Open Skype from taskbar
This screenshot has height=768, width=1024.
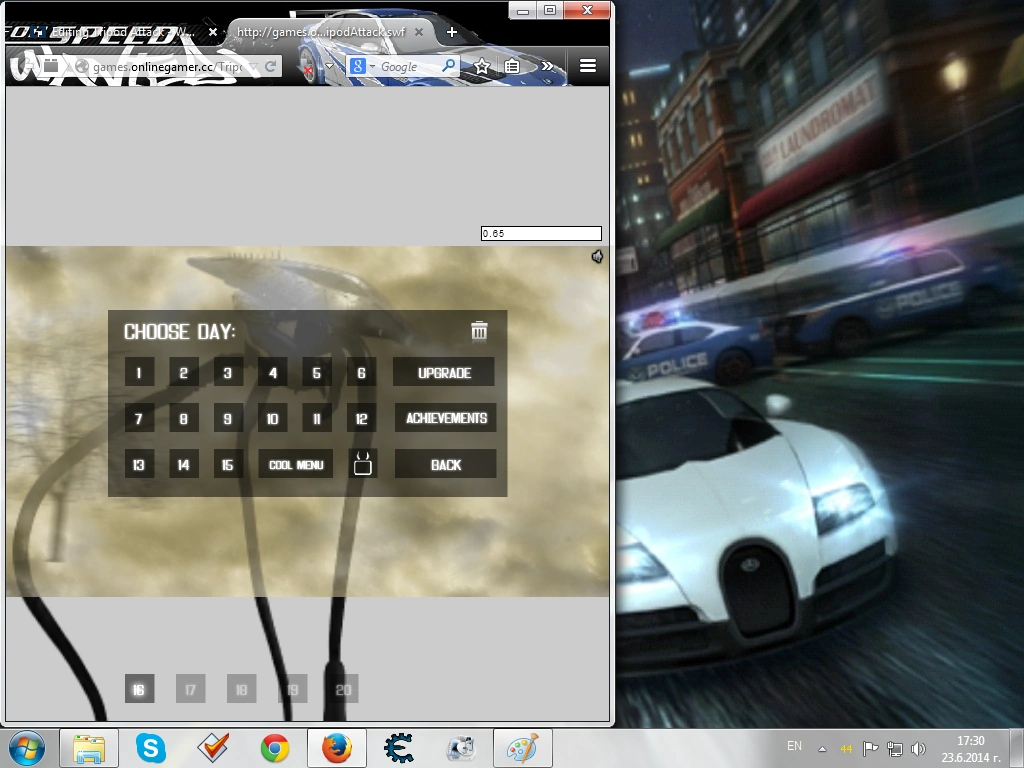[x=150, y=748]
